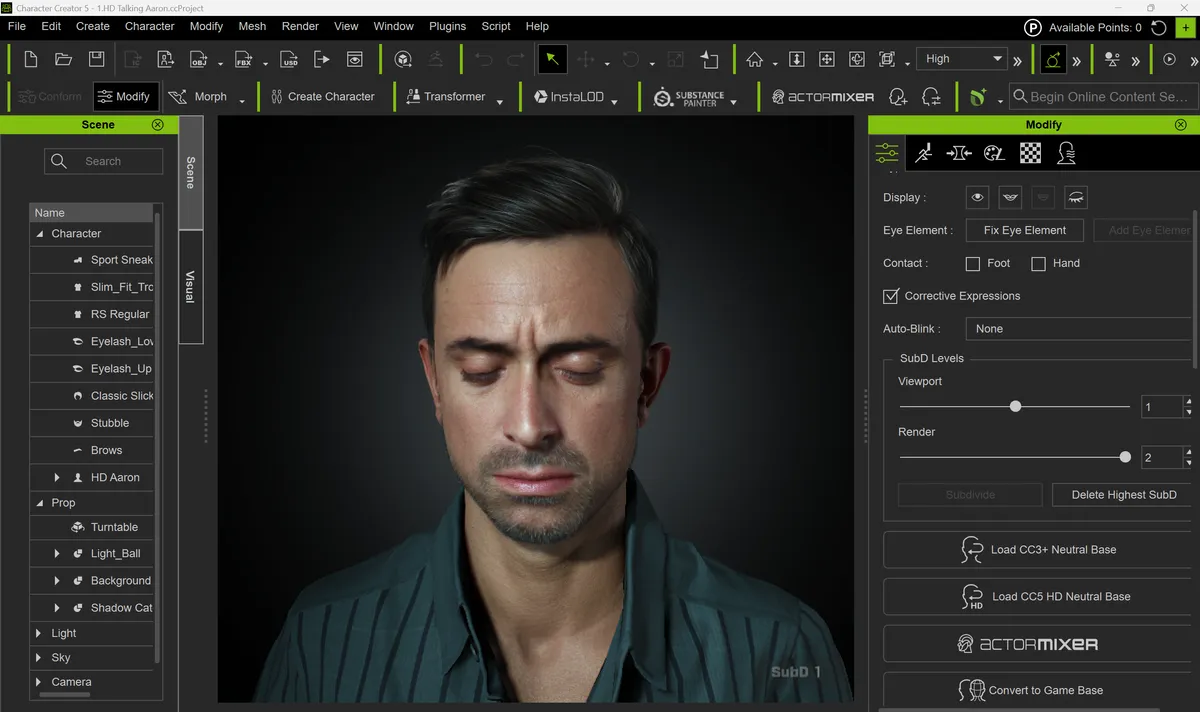Switch to the Visual side tab
This screenshot has height=712, width=1200.
[x=191, y=287]
